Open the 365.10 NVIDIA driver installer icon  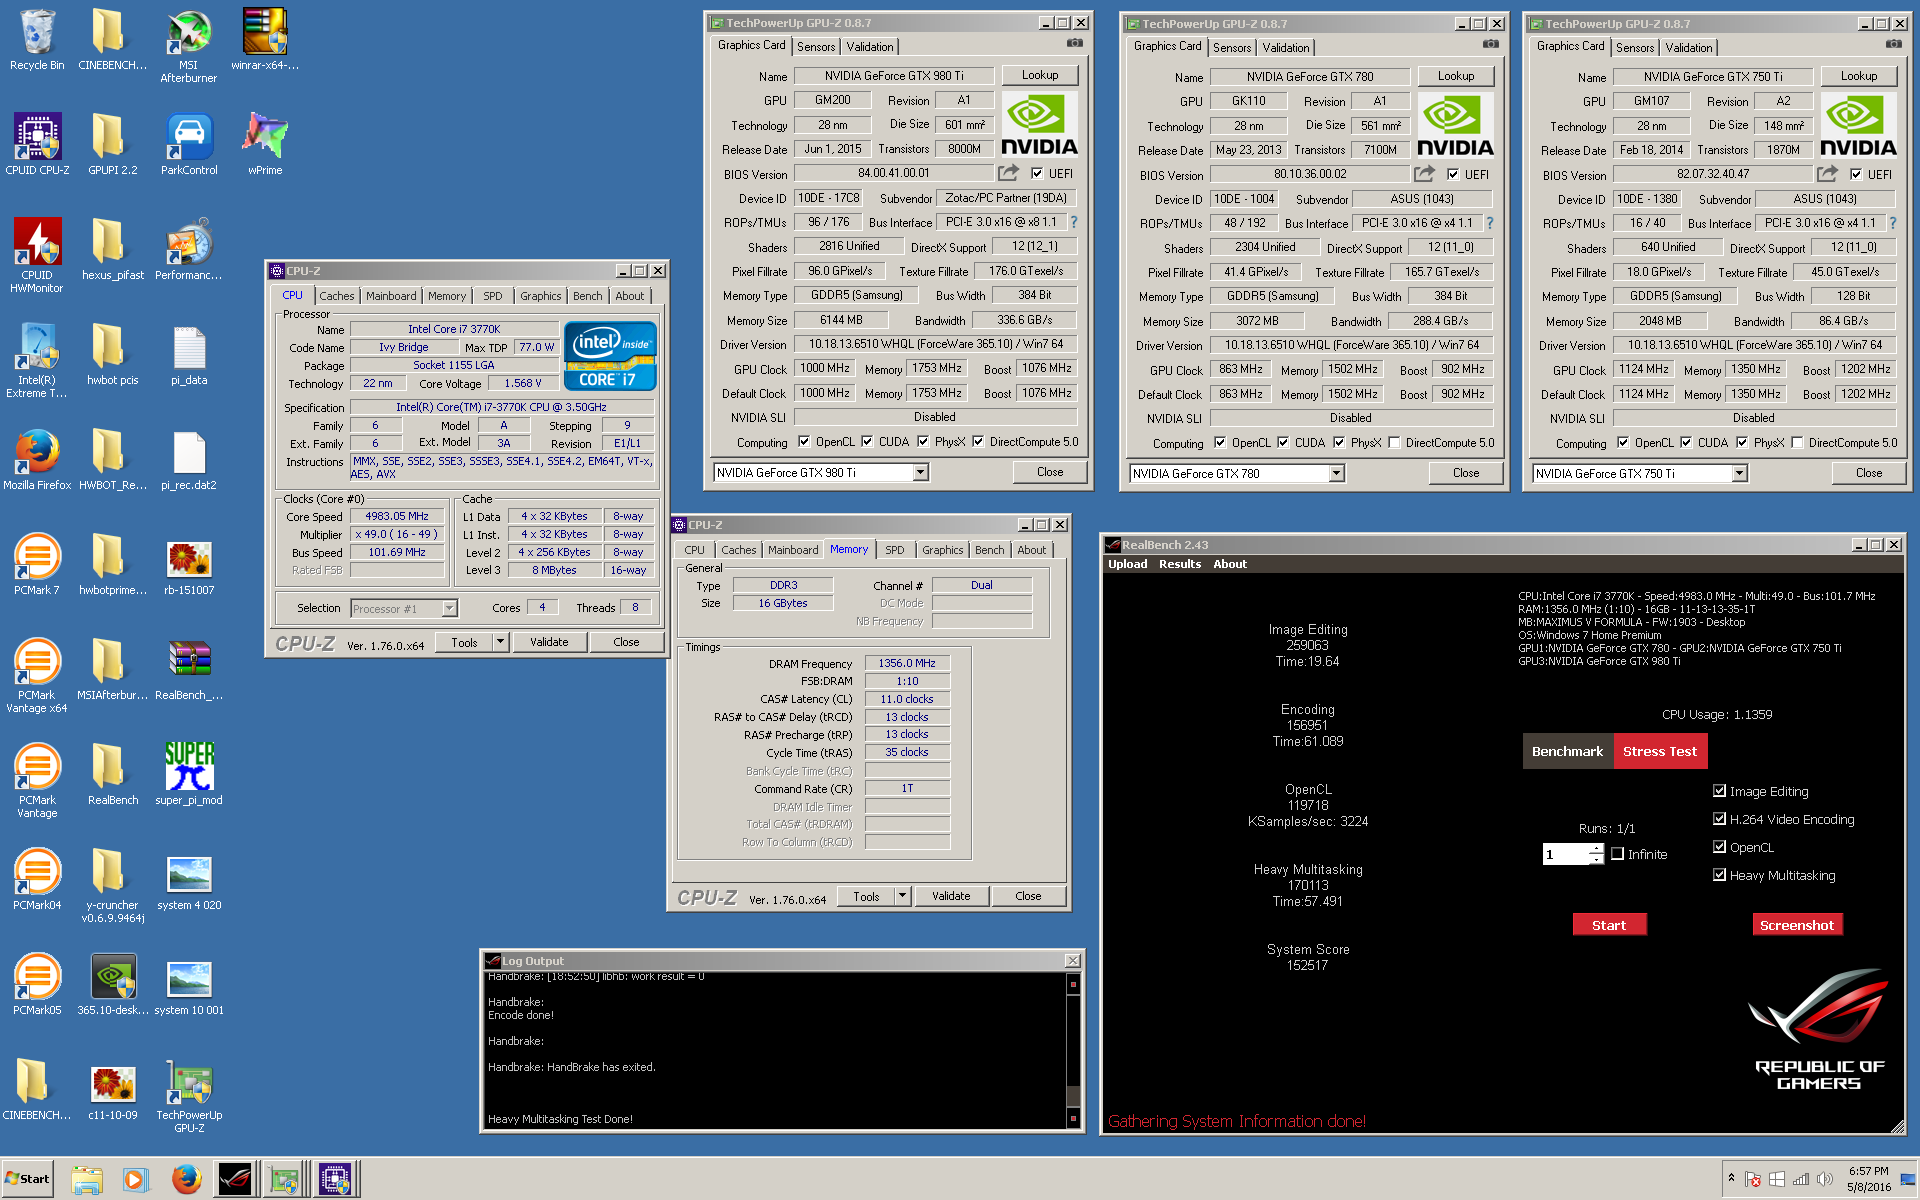coord(113,985)
